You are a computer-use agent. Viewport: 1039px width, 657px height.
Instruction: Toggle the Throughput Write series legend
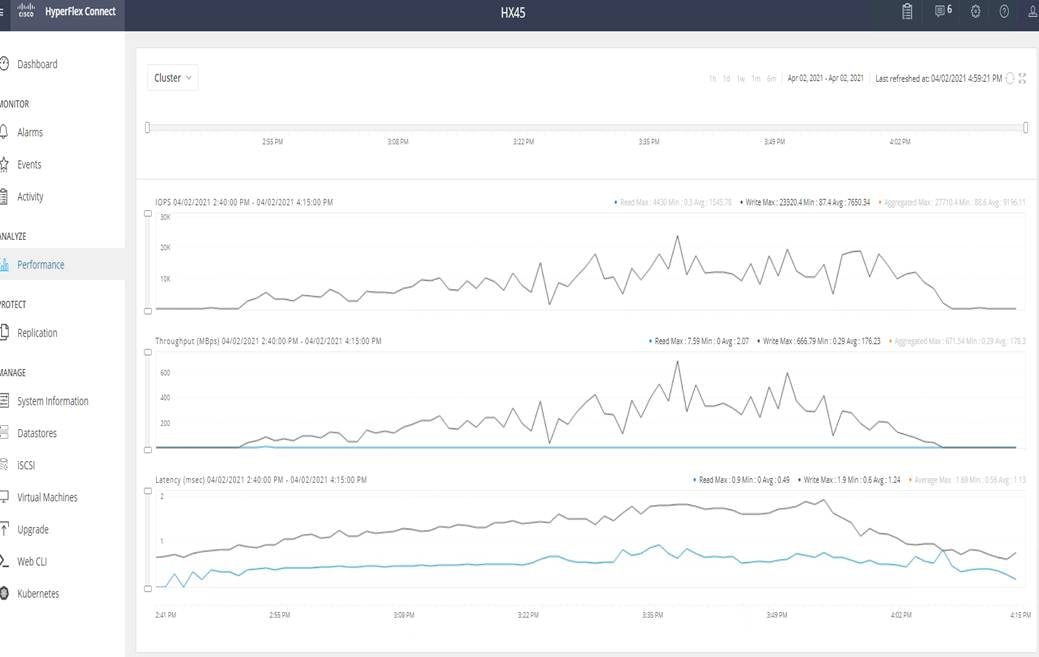pyautogui.click(x=819, y=341)
